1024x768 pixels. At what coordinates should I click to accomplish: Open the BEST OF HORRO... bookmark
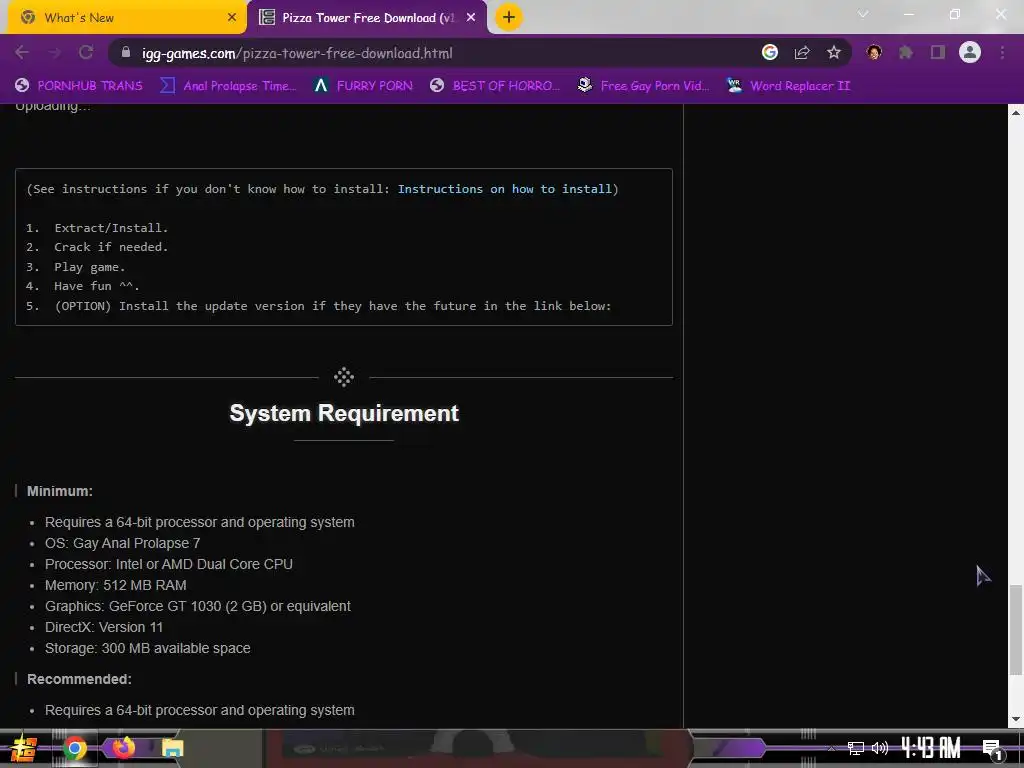click(x=496, y=86)
